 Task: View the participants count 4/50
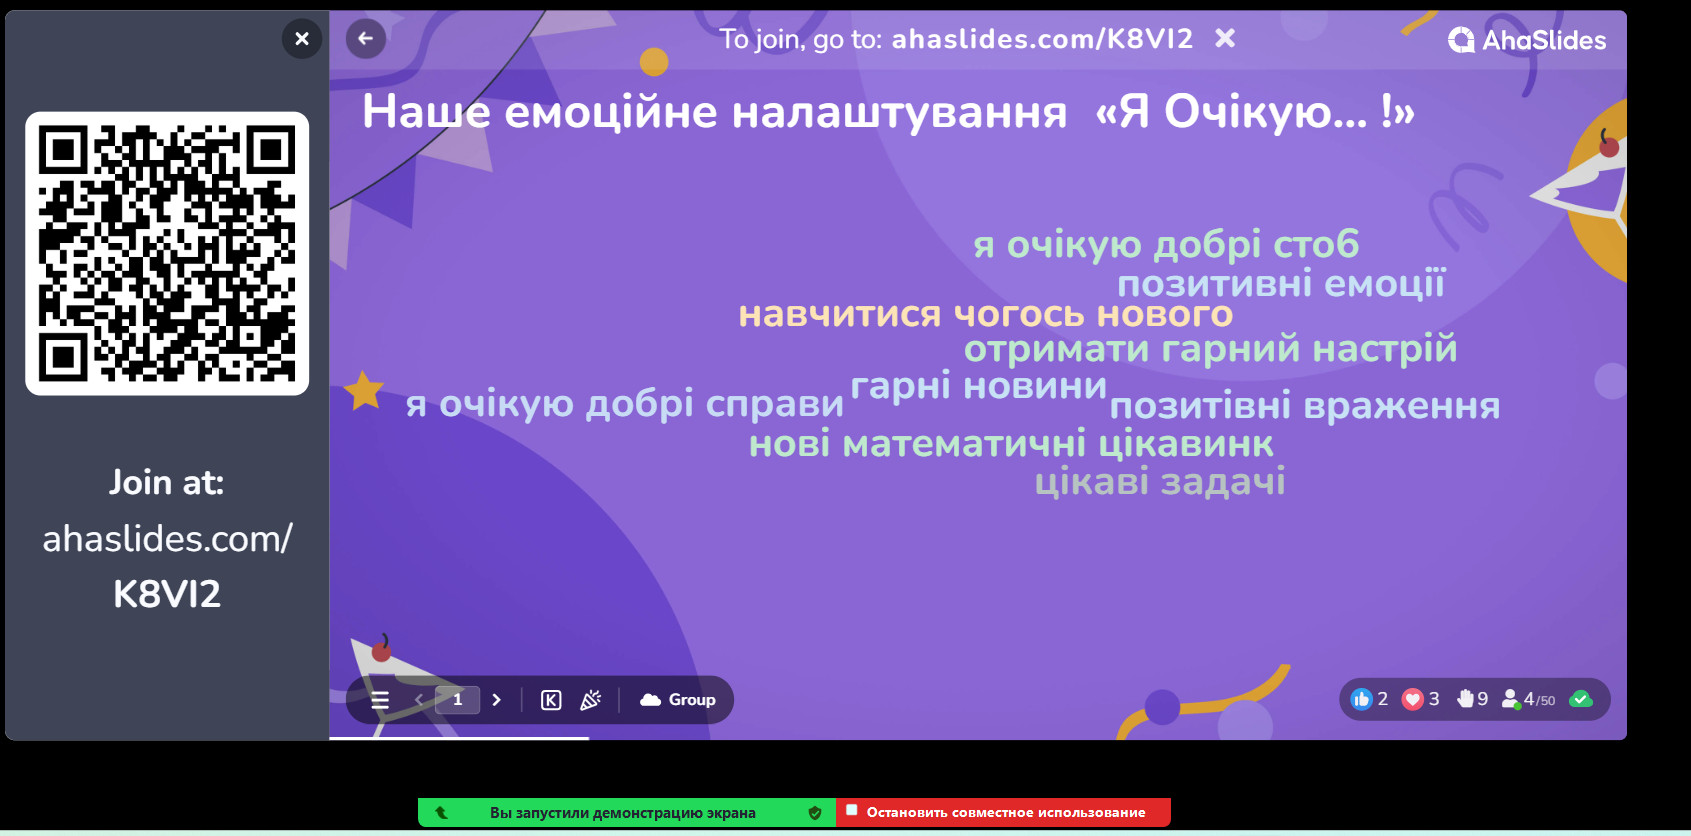pyautogui.click(x=1529, y=699)
